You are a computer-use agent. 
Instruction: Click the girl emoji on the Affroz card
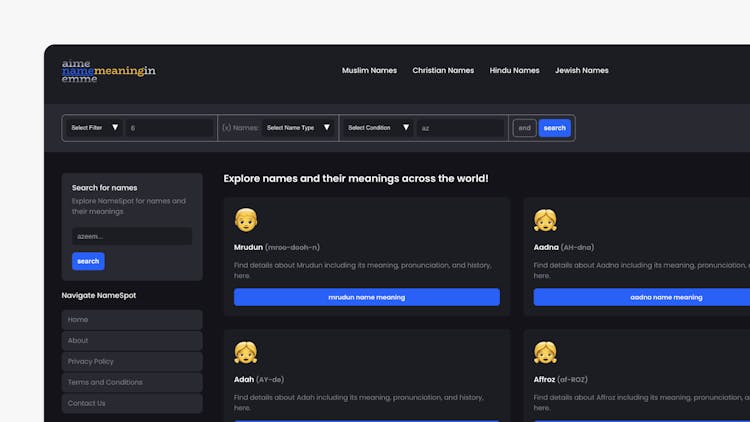pos(545,352)
